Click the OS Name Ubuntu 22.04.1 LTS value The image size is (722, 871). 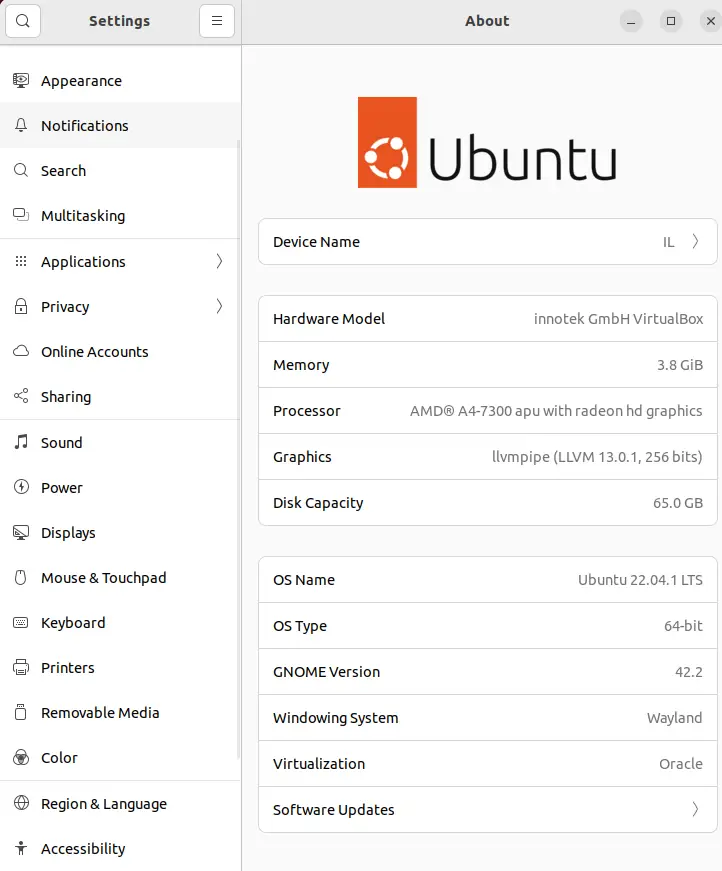(640, 580)
